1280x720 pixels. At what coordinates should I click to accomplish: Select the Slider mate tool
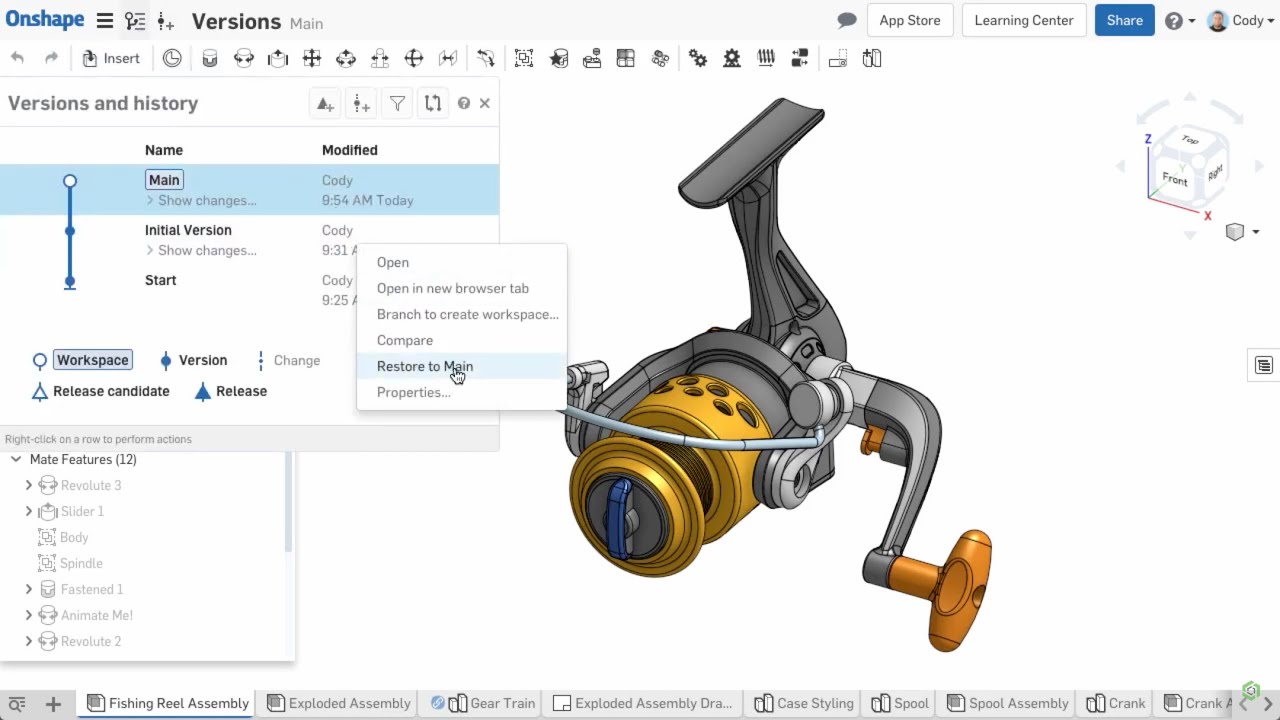(x=278, y=59)
